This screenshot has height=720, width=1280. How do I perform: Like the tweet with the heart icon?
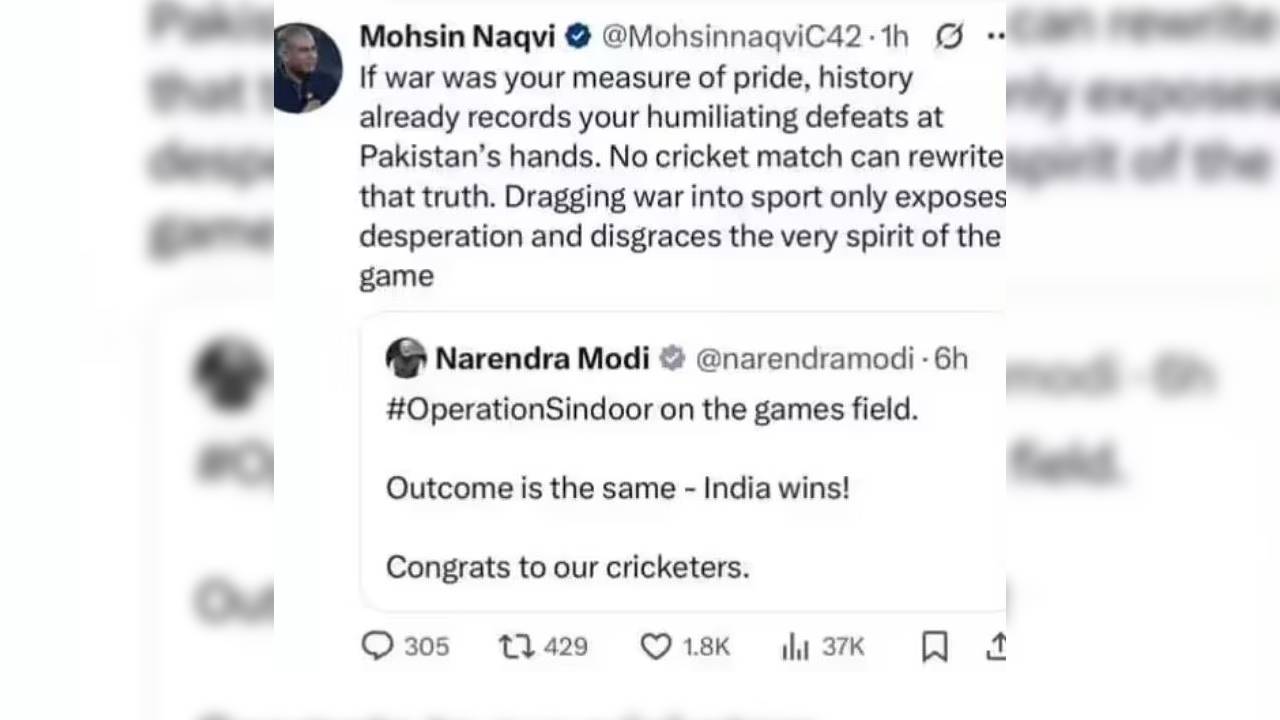click(655, 647)
